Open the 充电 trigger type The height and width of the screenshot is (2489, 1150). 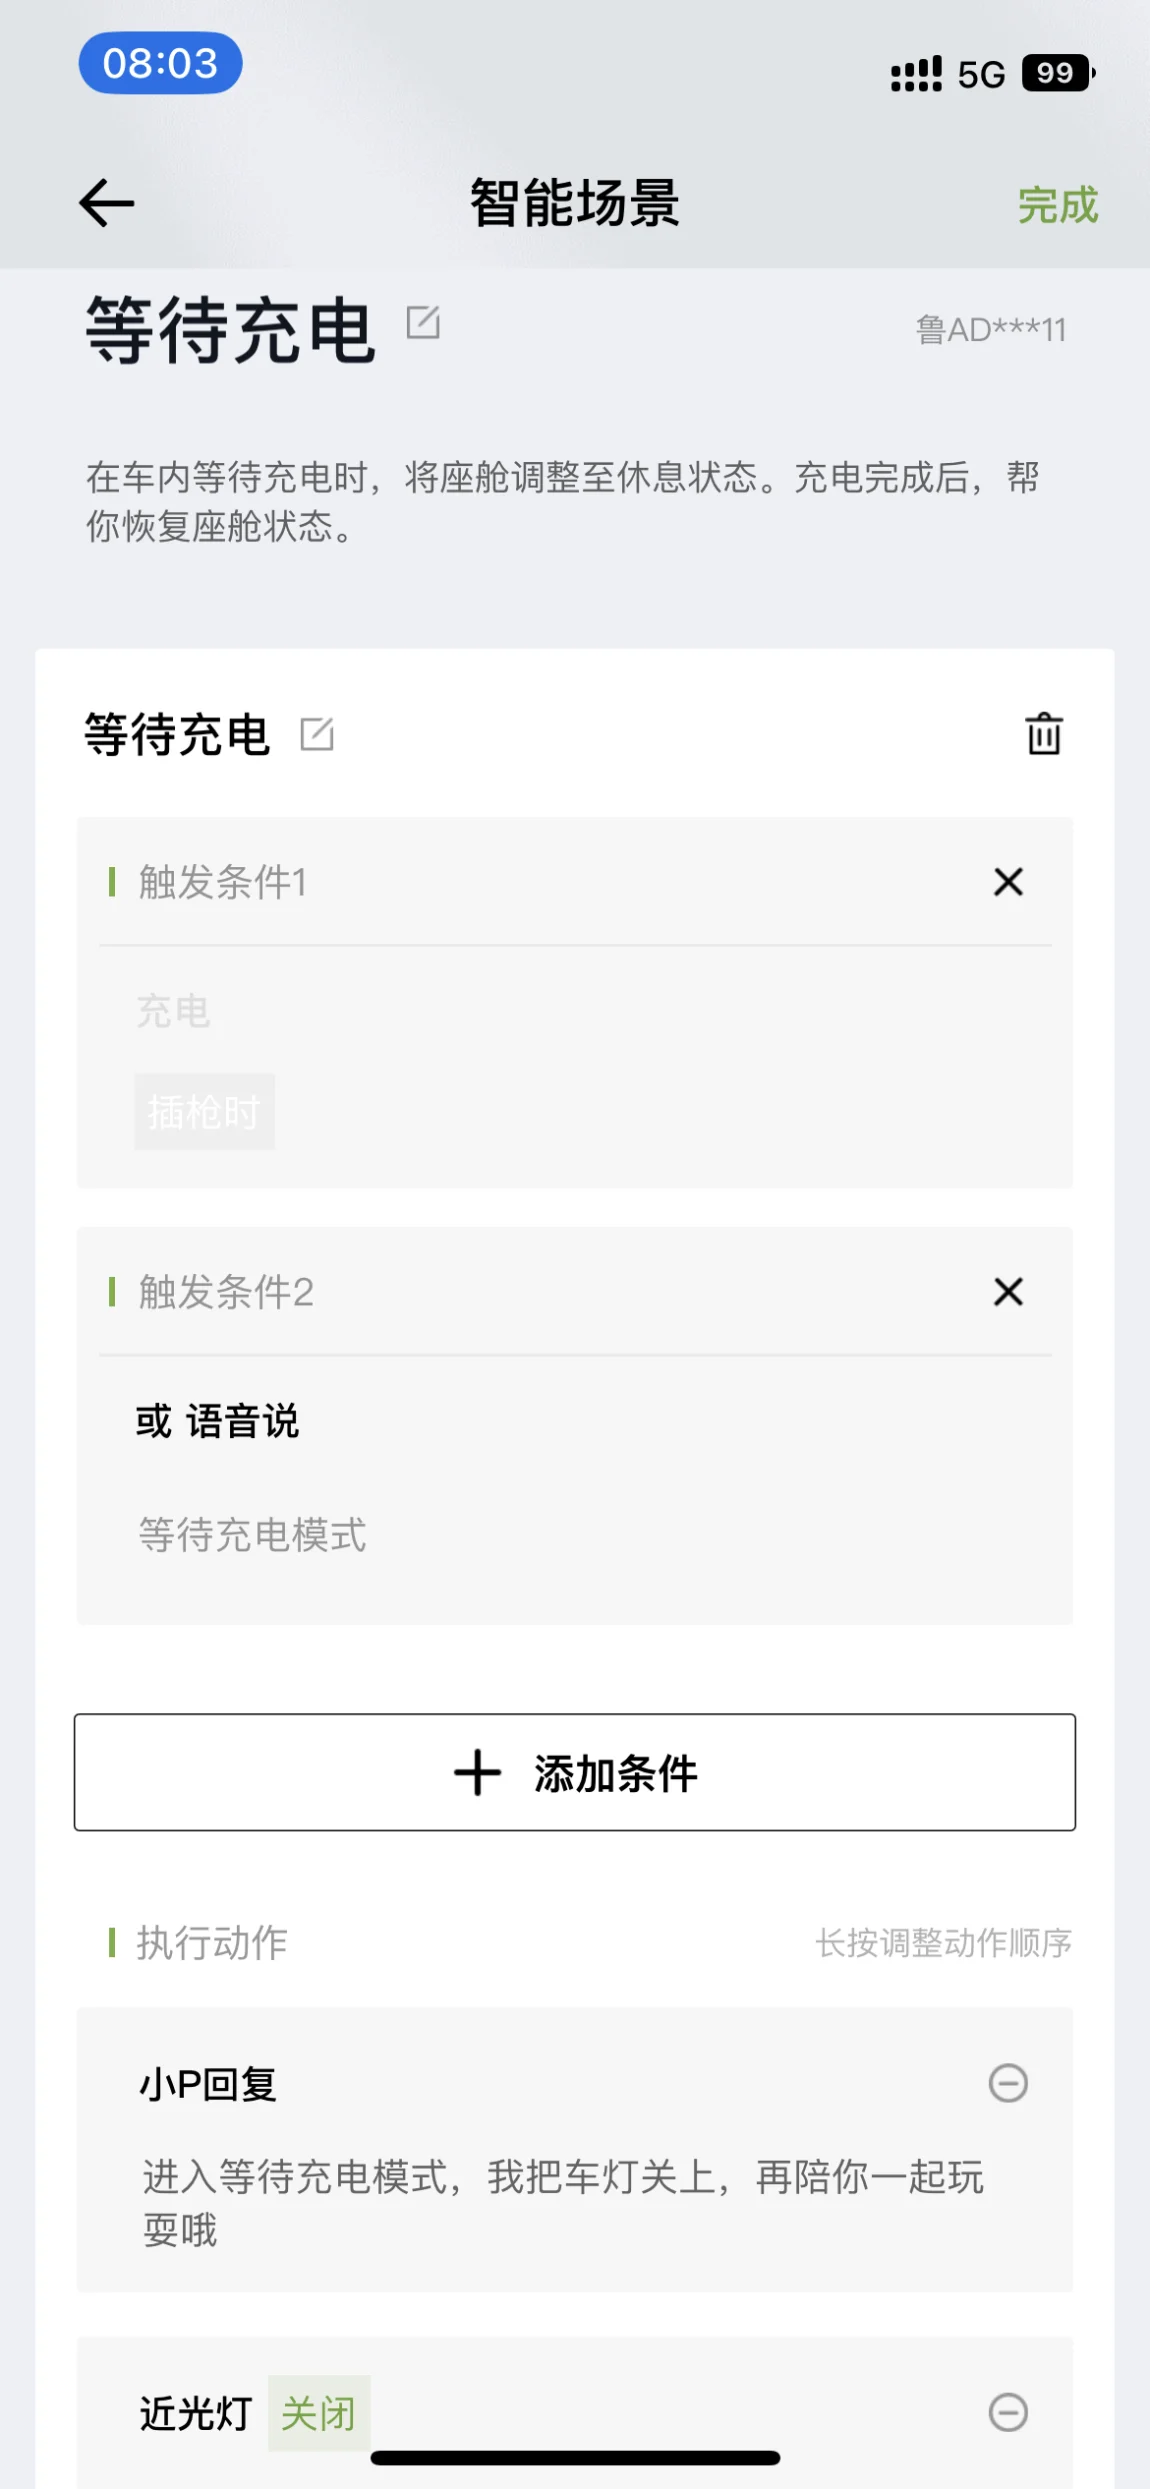coord(173,1011)
